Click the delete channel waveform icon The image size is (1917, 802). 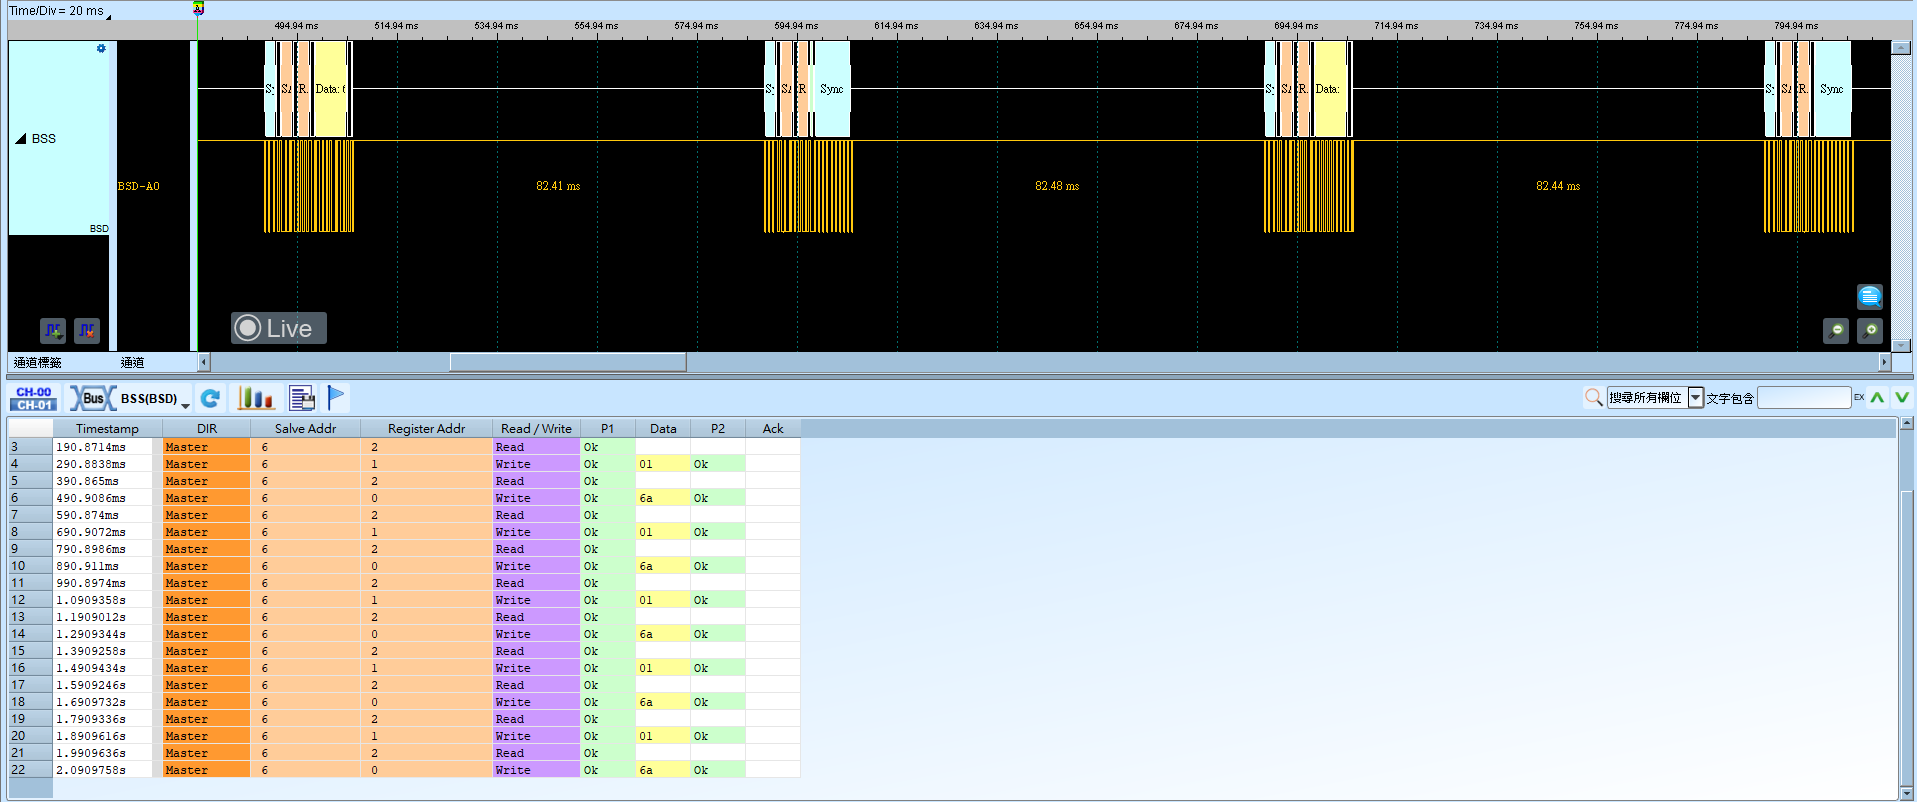coord(87,330)
